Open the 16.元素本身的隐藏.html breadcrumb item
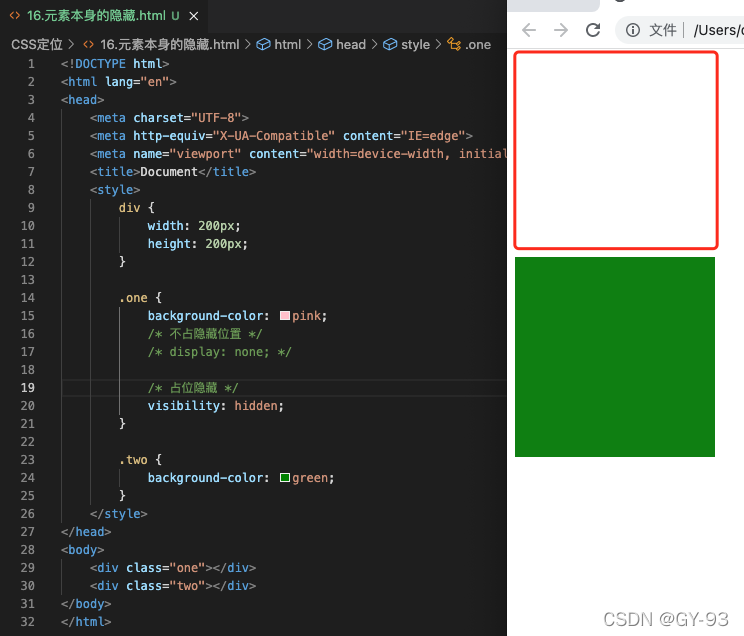This screenshot has height=636, width=744. point(169,45)
